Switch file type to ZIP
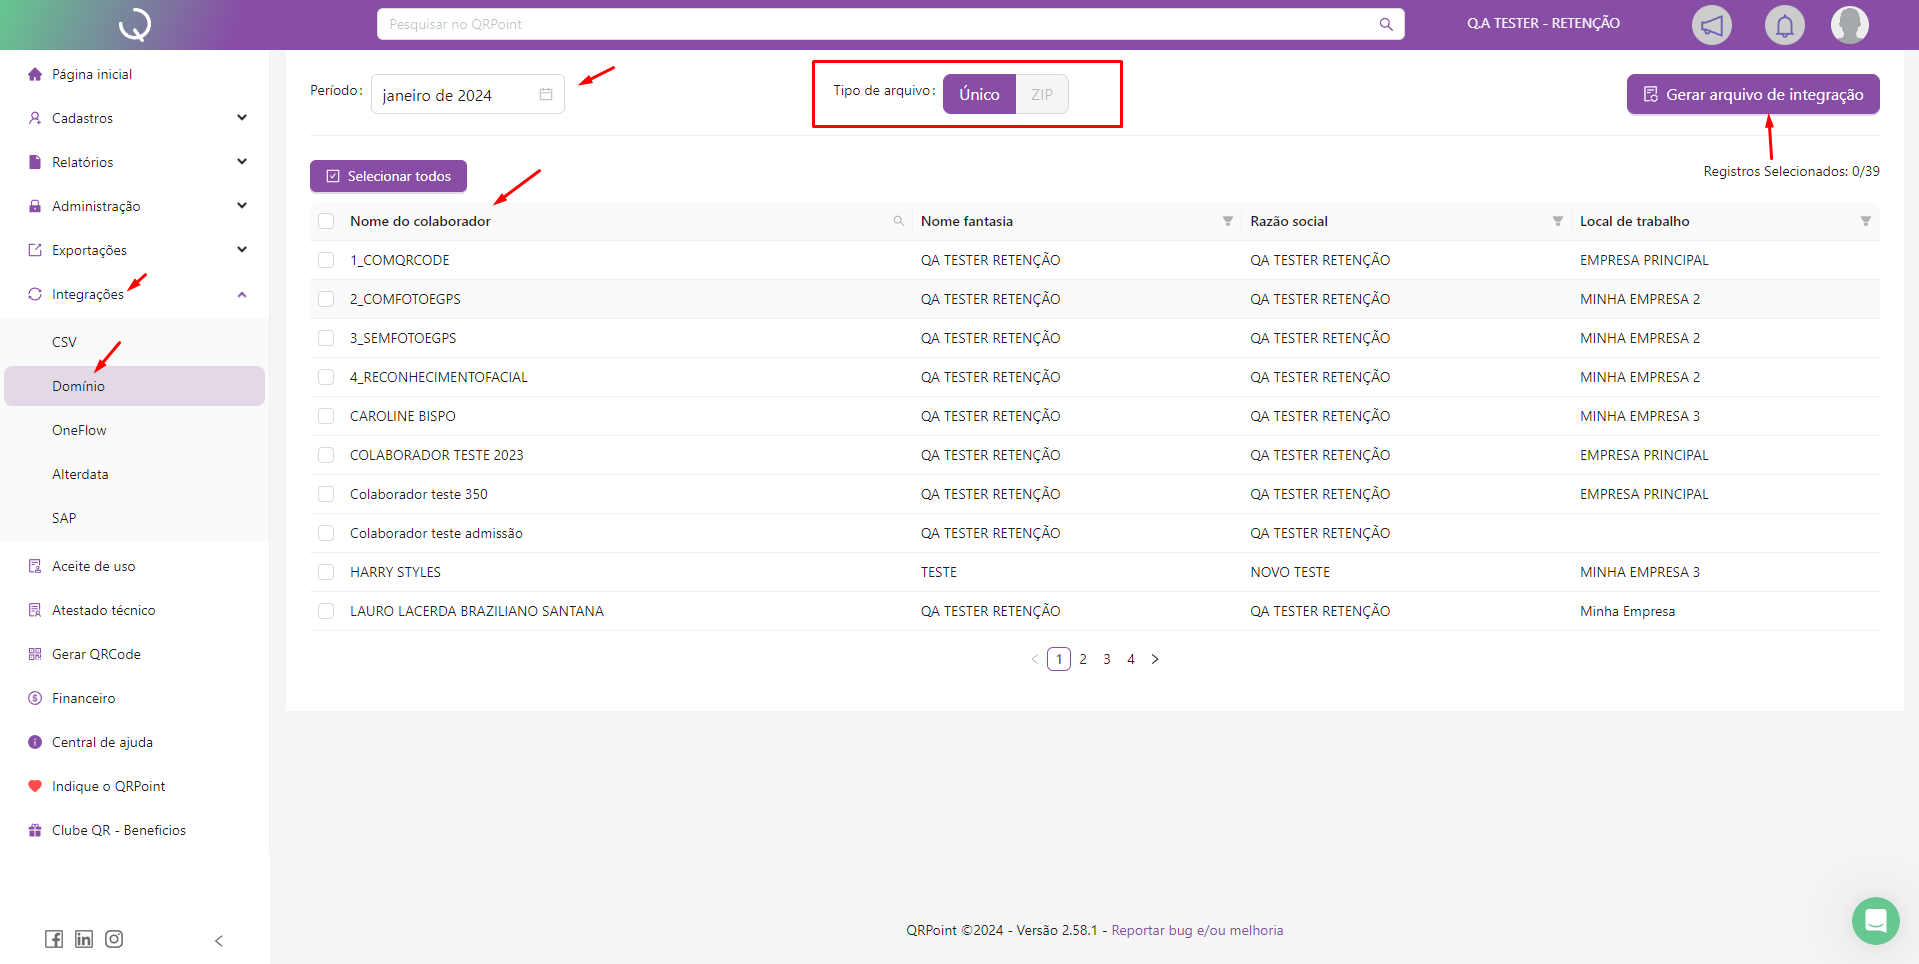 point(1042,95)
